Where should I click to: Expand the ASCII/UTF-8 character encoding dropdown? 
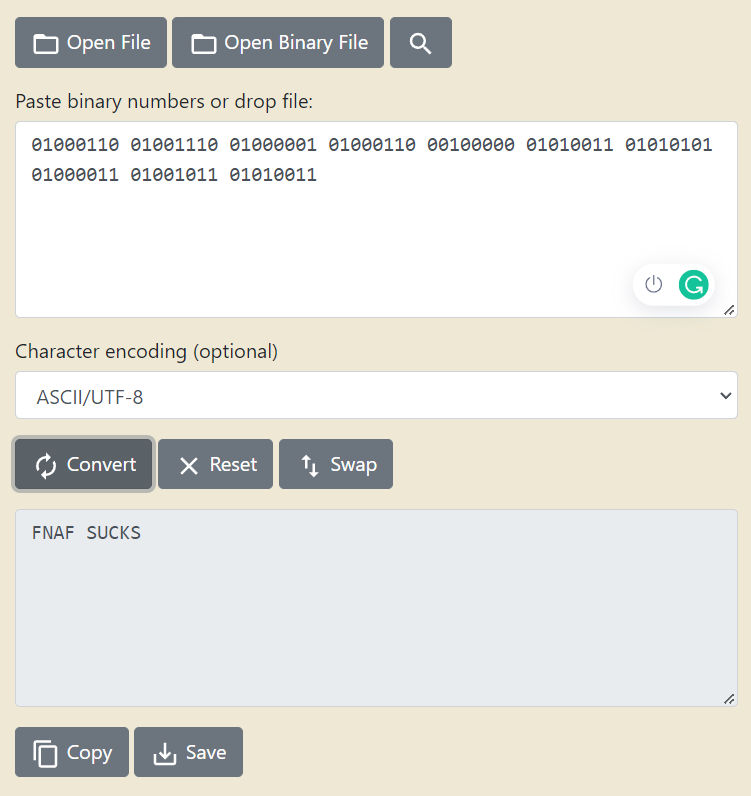point(376,395)
